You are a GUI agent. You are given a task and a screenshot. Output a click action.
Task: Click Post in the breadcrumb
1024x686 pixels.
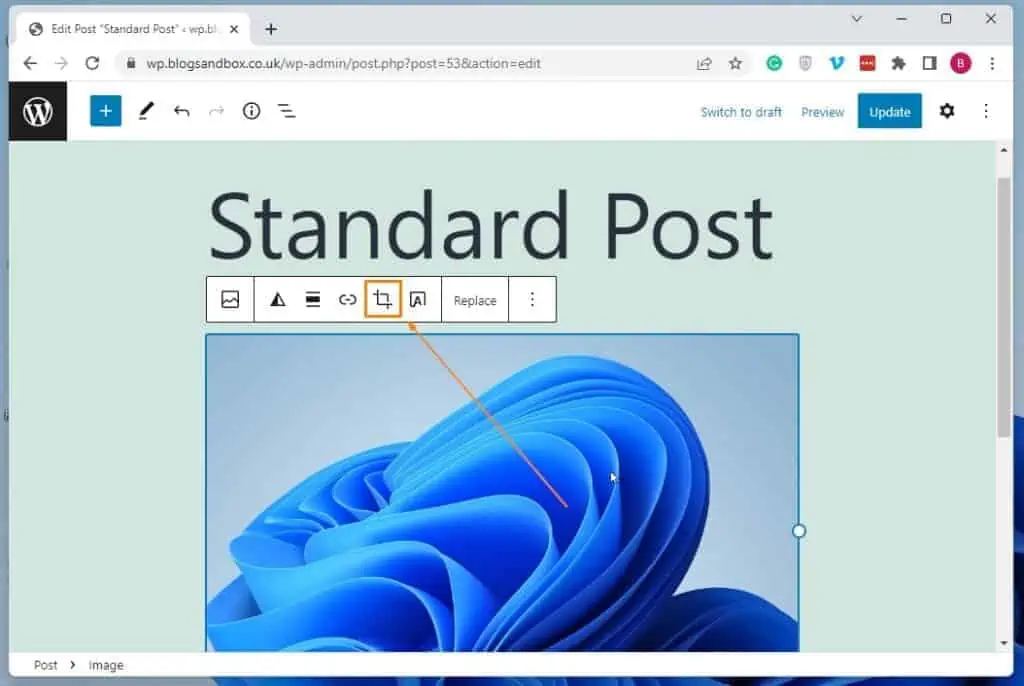click(x=46, y=665)
